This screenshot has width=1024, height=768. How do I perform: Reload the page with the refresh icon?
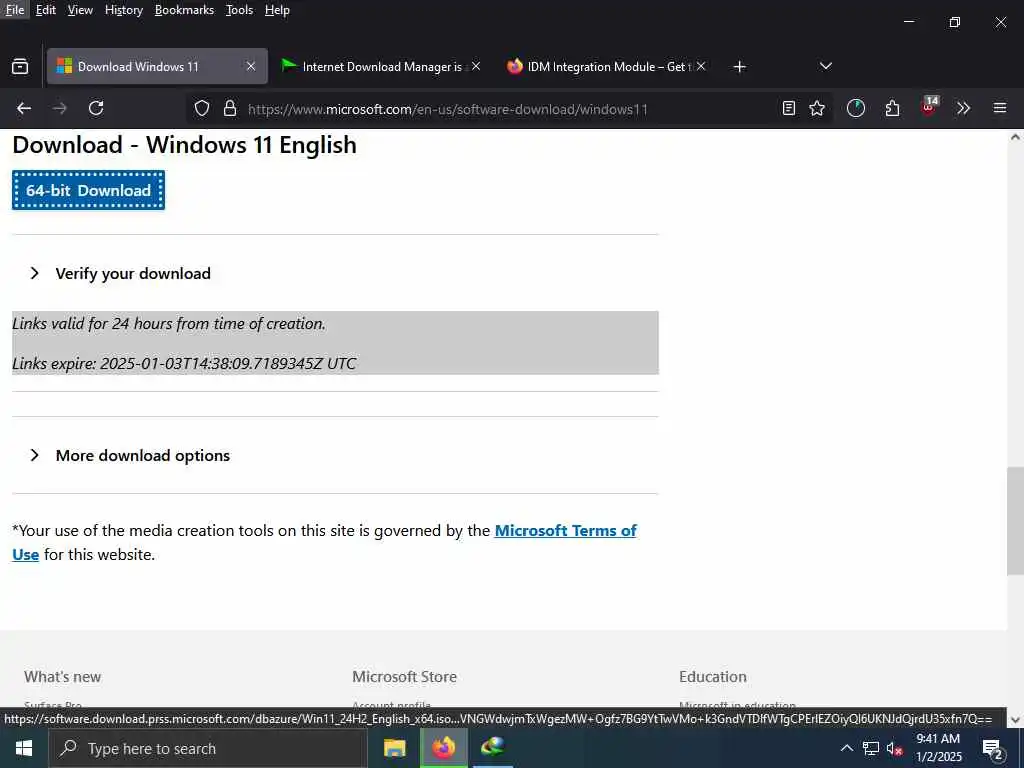(x=96, y=108)
